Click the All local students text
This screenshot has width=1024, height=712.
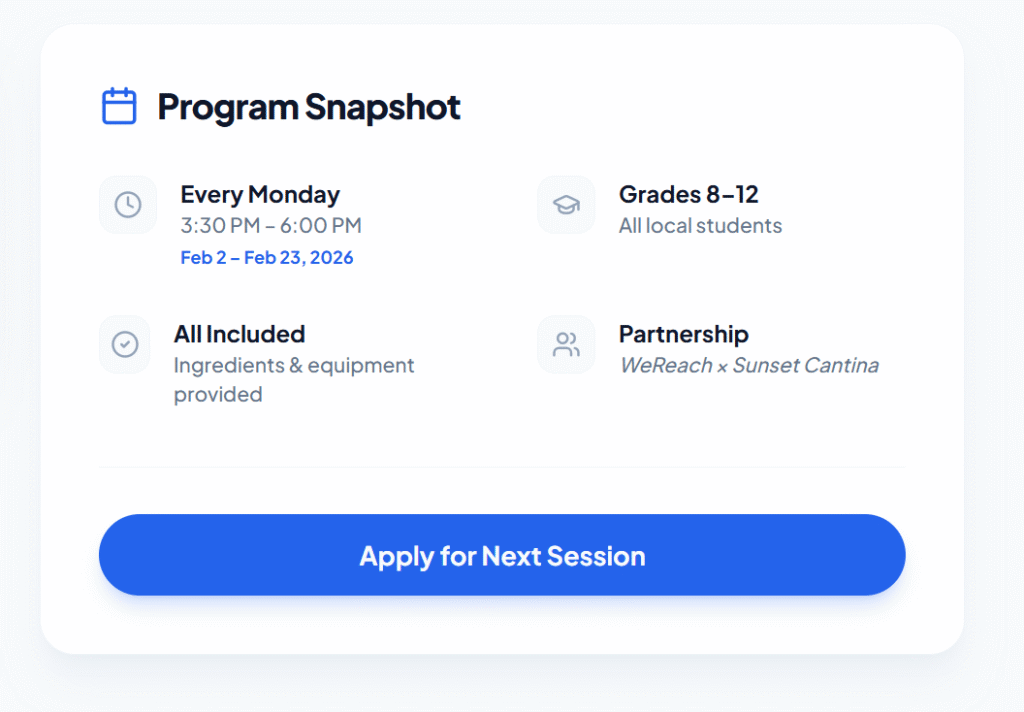tap(700, 226)
